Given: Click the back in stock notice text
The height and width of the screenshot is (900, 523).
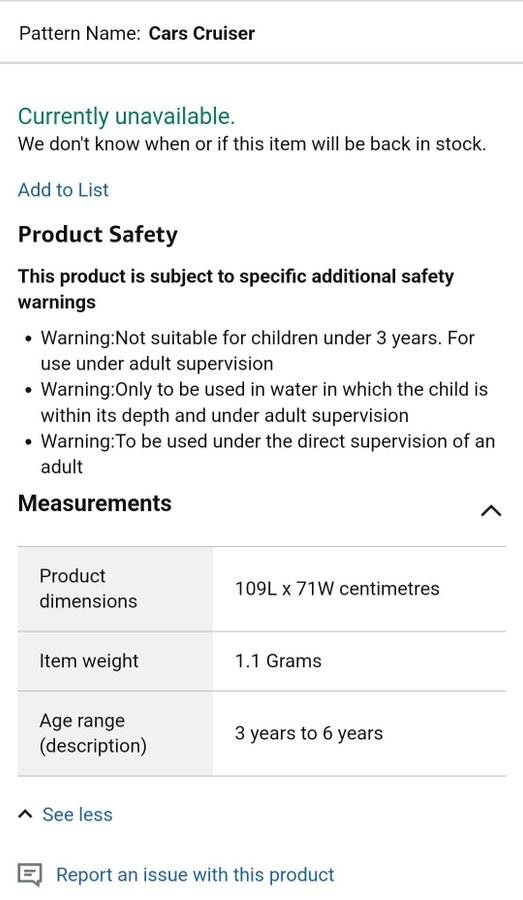Looking at the screenshot, I should [x=252, y=143].
